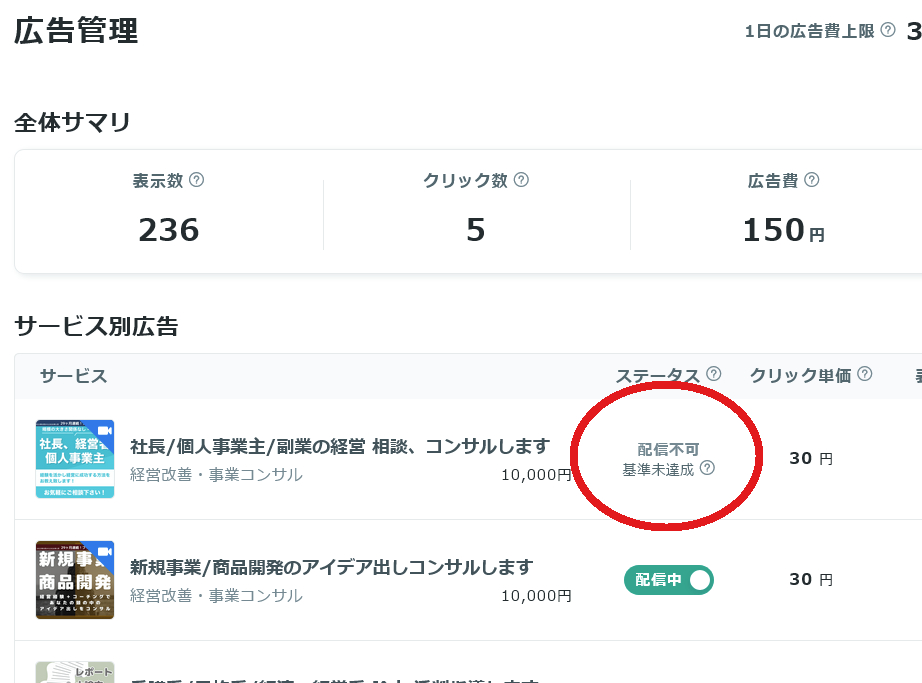Open help icon beside クリック単価 column header
Screen dimensions: 922x683
tap(866, 372)
